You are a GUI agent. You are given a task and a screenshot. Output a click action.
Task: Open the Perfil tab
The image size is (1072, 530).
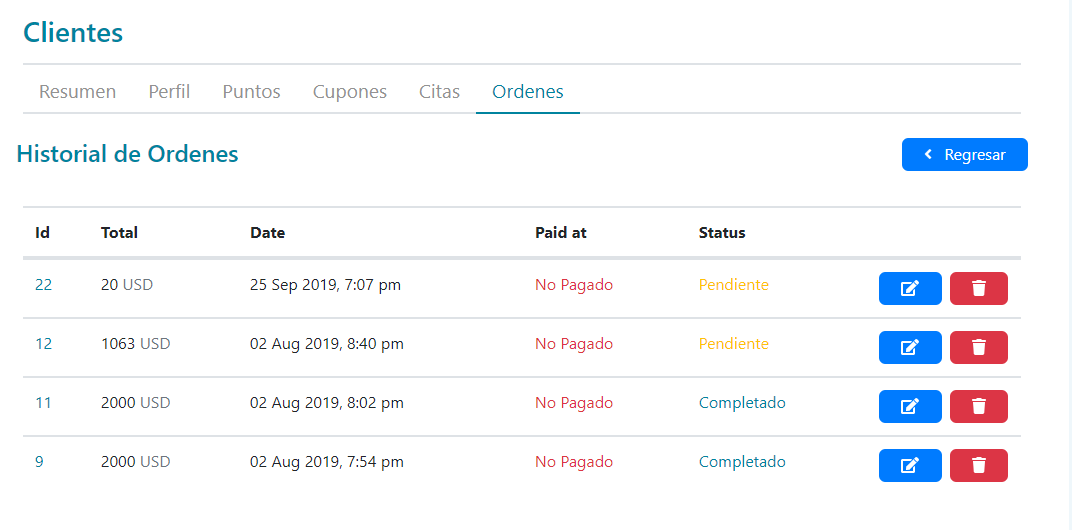tap(169, 92)
